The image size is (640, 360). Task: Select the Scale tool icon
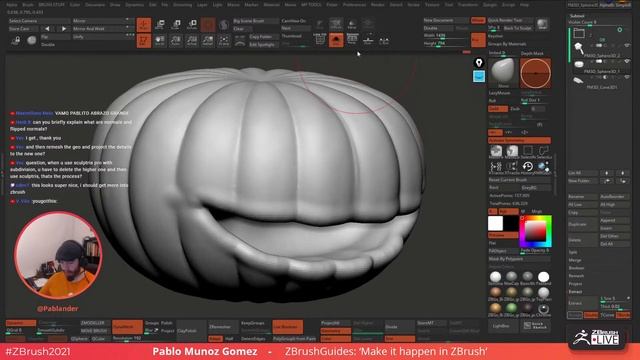click(x=176, y=24)
